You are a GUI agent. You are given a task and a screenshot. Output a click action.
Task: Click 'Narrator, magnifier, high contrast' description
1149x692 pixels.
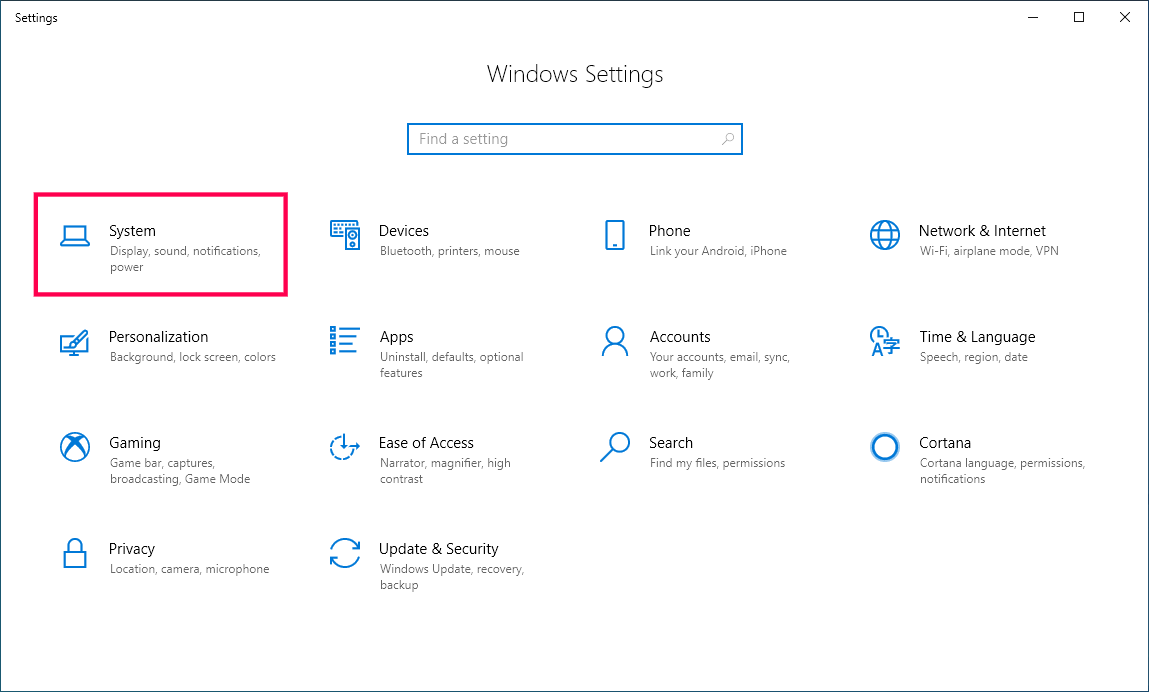(x=445, y=471)
